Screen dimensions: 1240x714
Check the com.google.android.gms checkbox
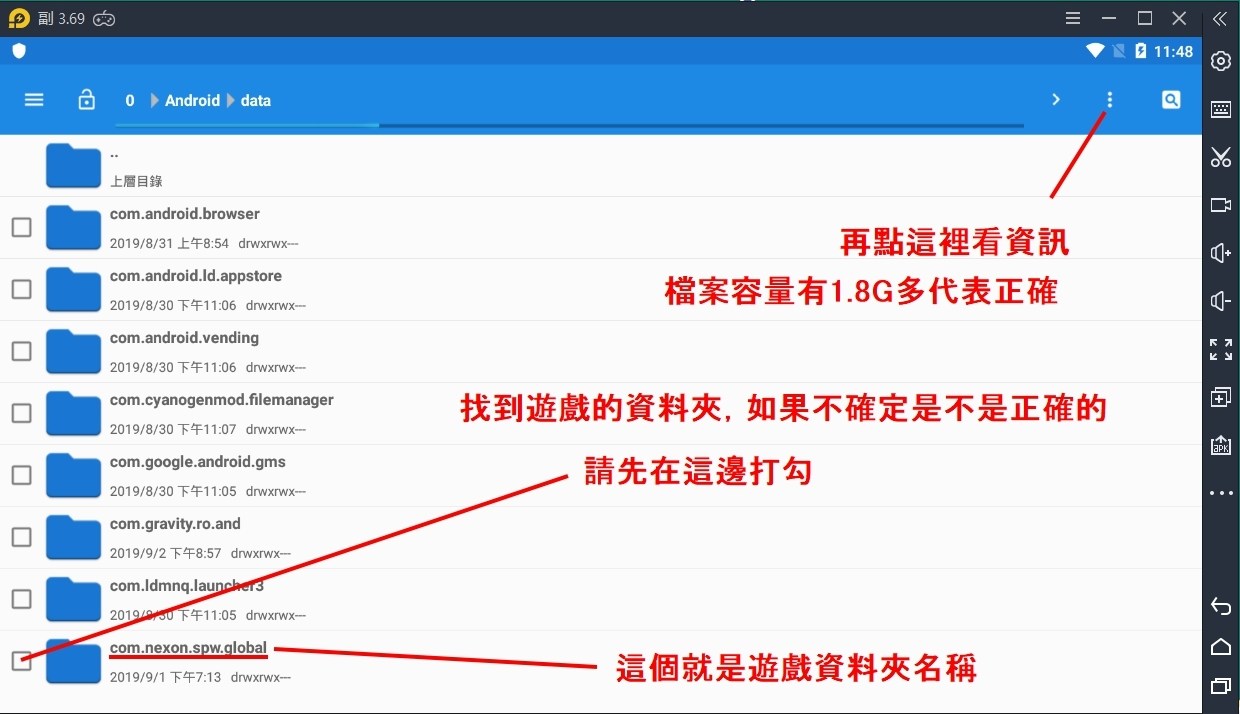[21, 476]
